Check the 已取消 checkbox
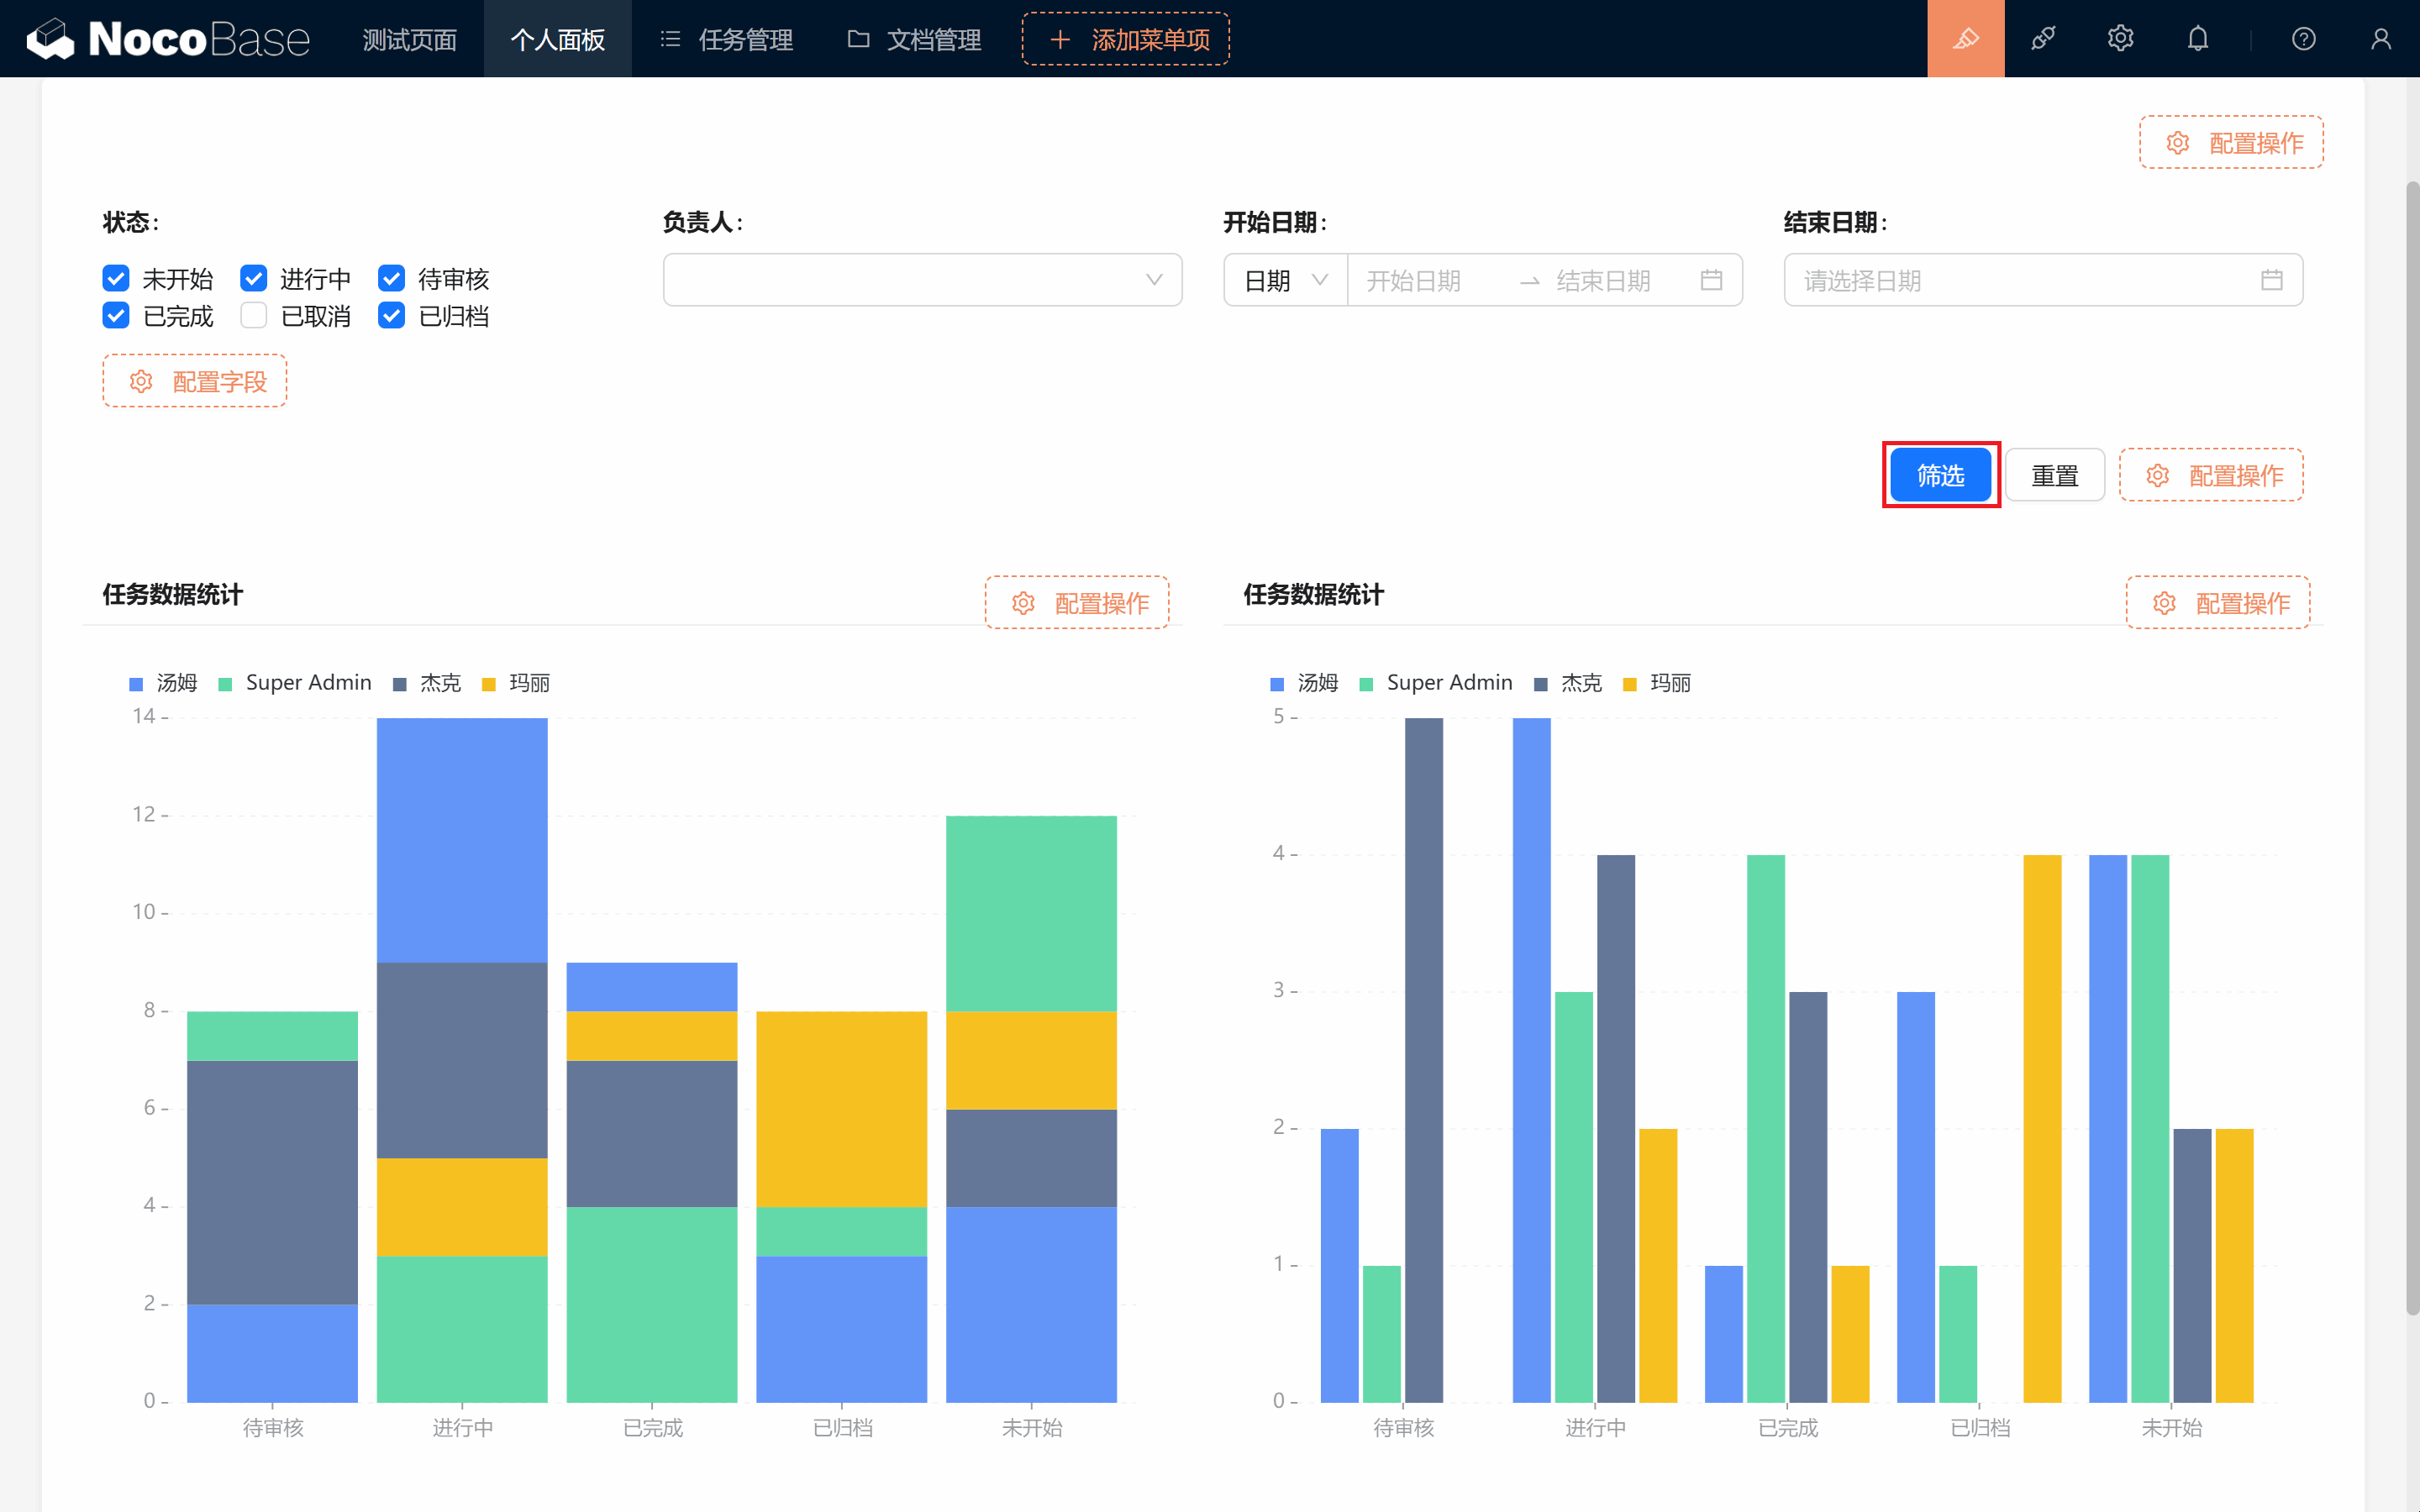 254,316
